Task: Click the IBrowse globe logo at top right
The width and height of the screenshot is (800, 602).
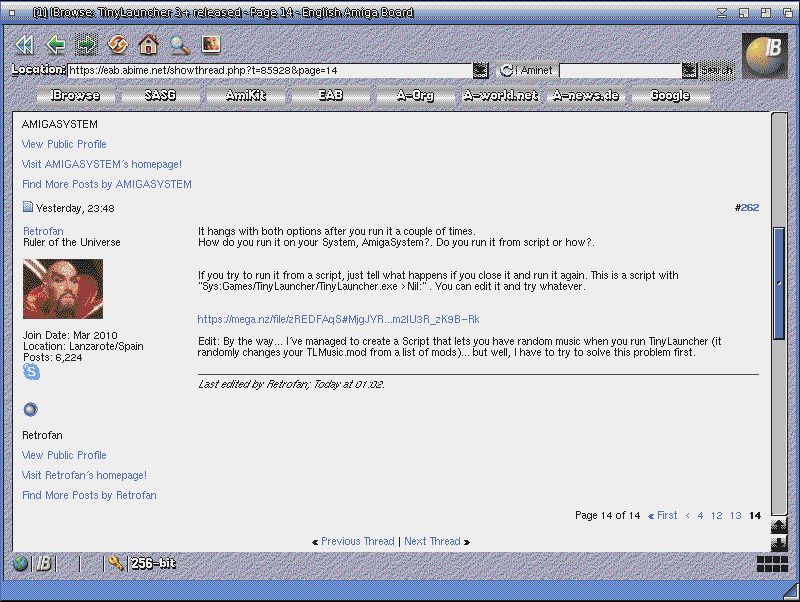Action: 765,56
